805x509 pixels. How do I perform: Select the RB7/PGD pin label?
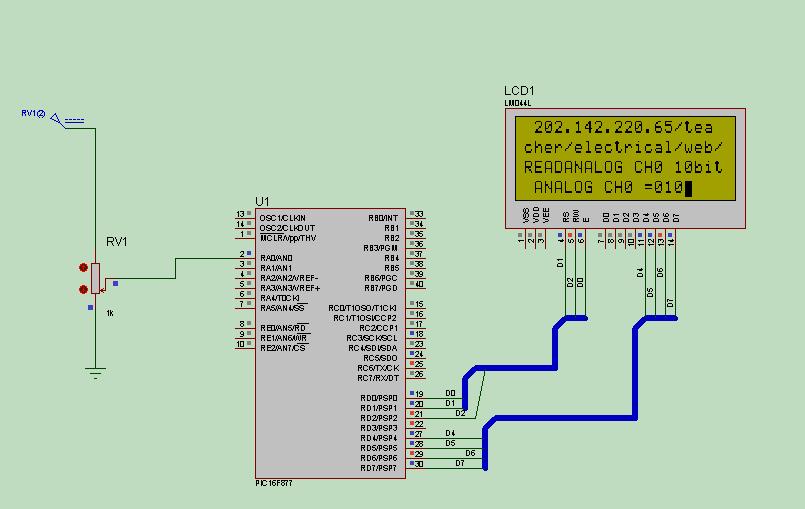point(381,288)
